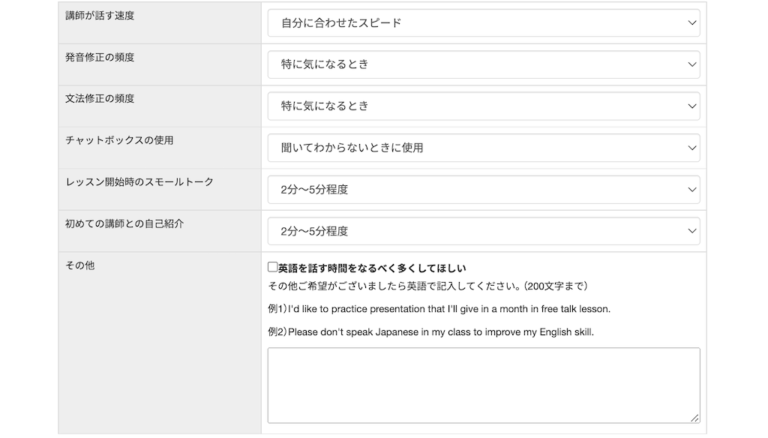Screen dimensions: 768x438
Task: Open the 講師が話す速度 dropdown
Action: tap(483, 23)
